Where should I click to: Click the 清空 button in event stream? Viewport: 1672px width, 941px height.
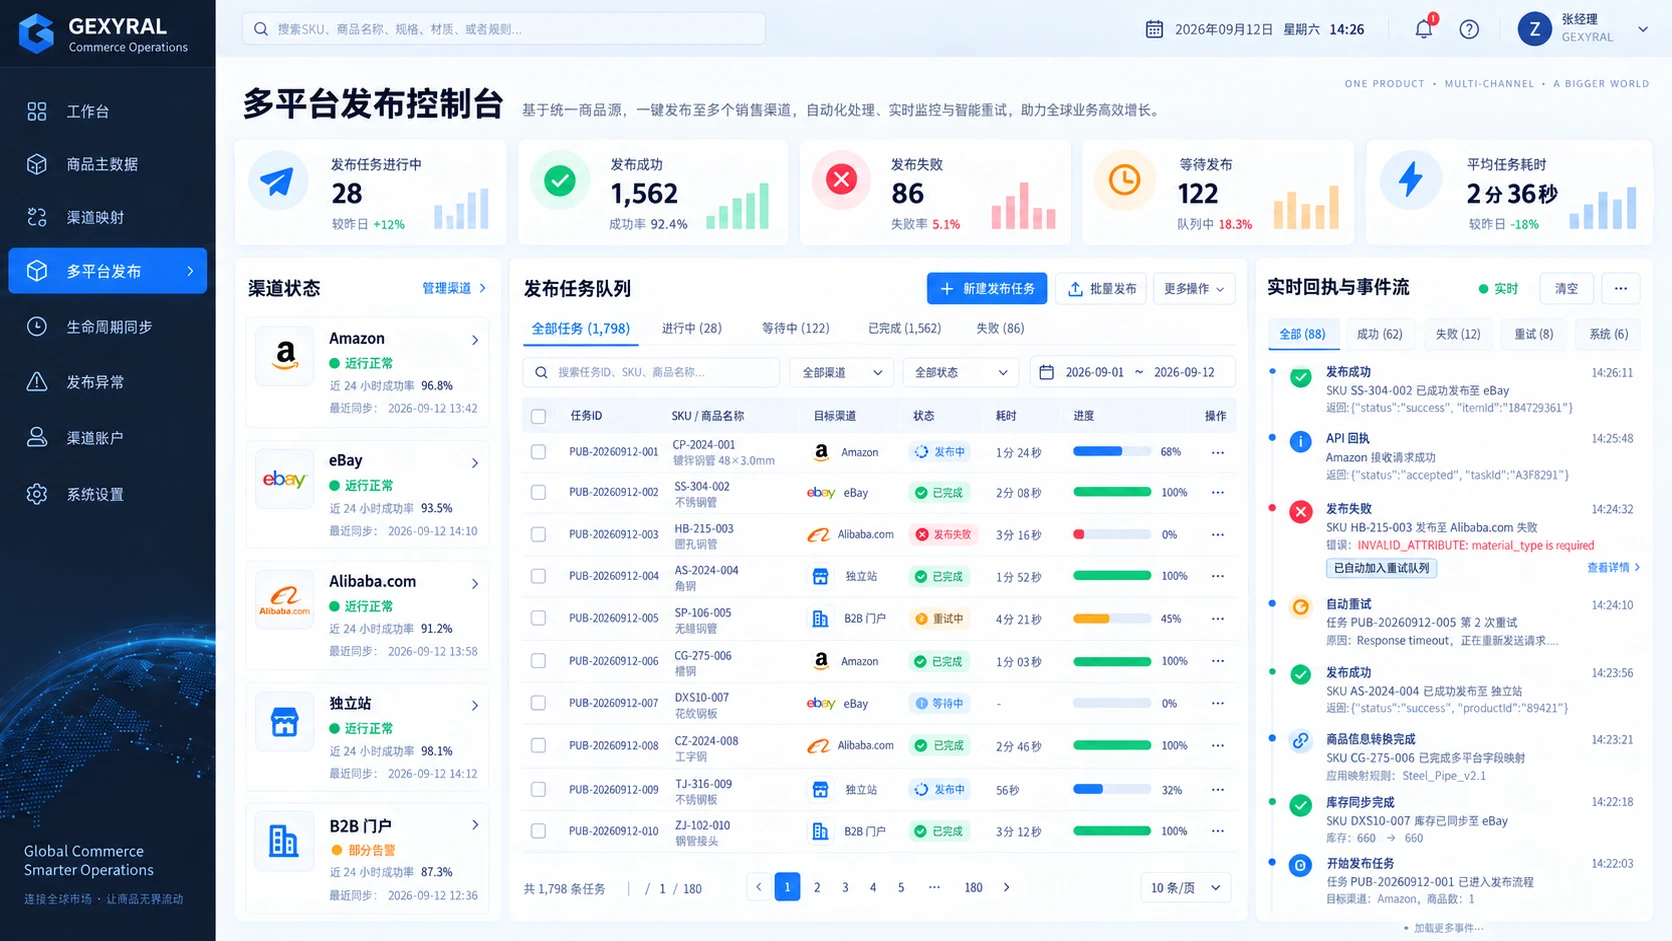[x=1566, y=288]
